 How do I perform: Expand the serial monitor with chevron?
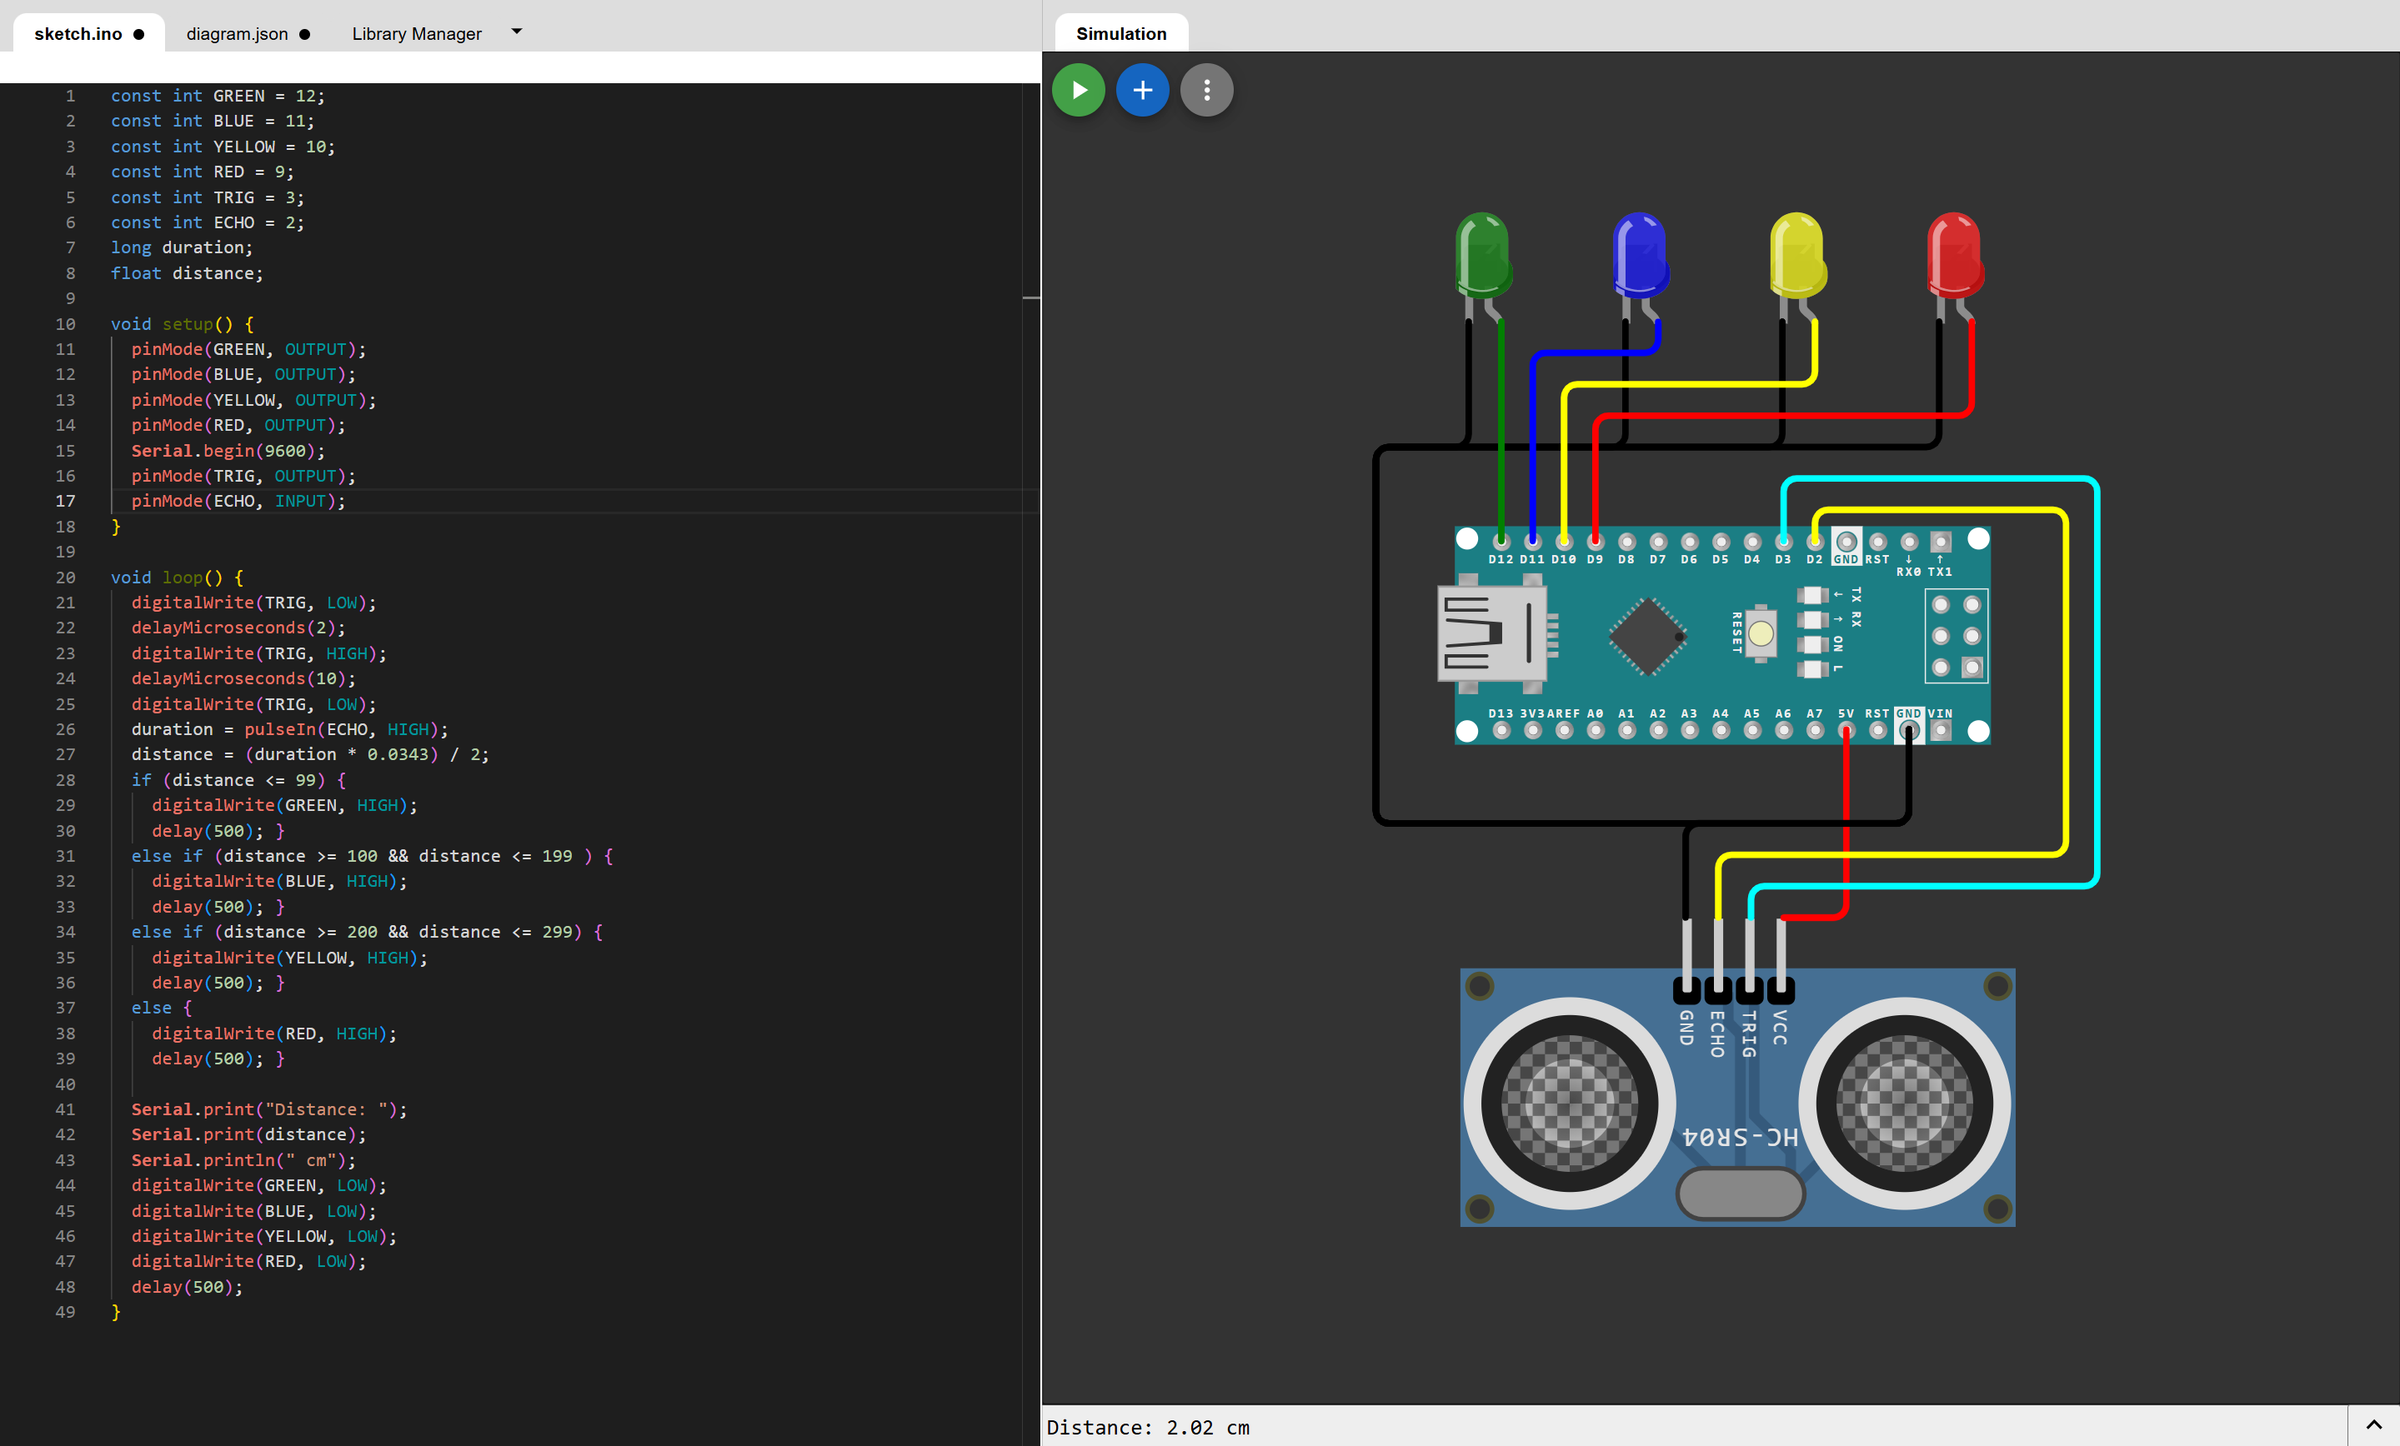2373,1425
